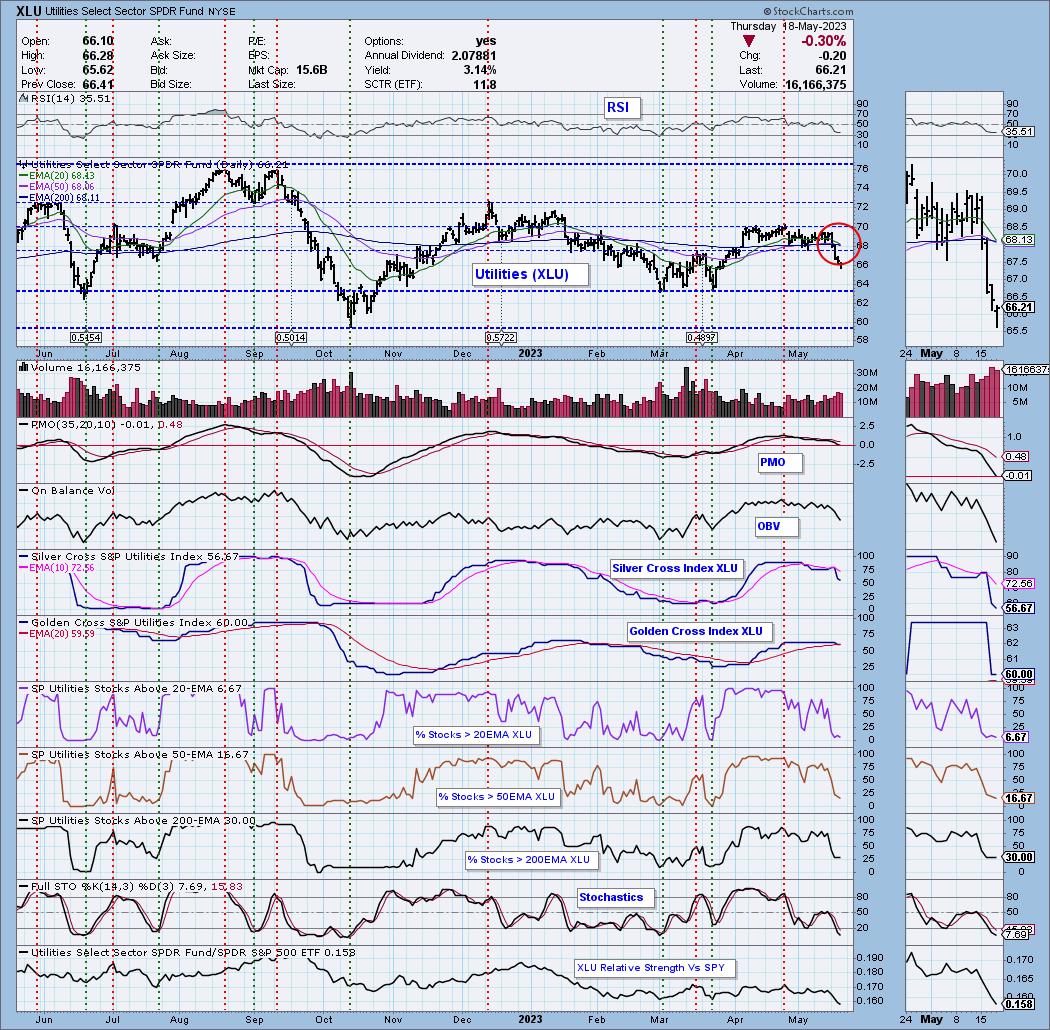Screen dimensions: 1050x1030
Task: Click the 72.56 Silver Cross EMA tag
Action: point(1020,584)
